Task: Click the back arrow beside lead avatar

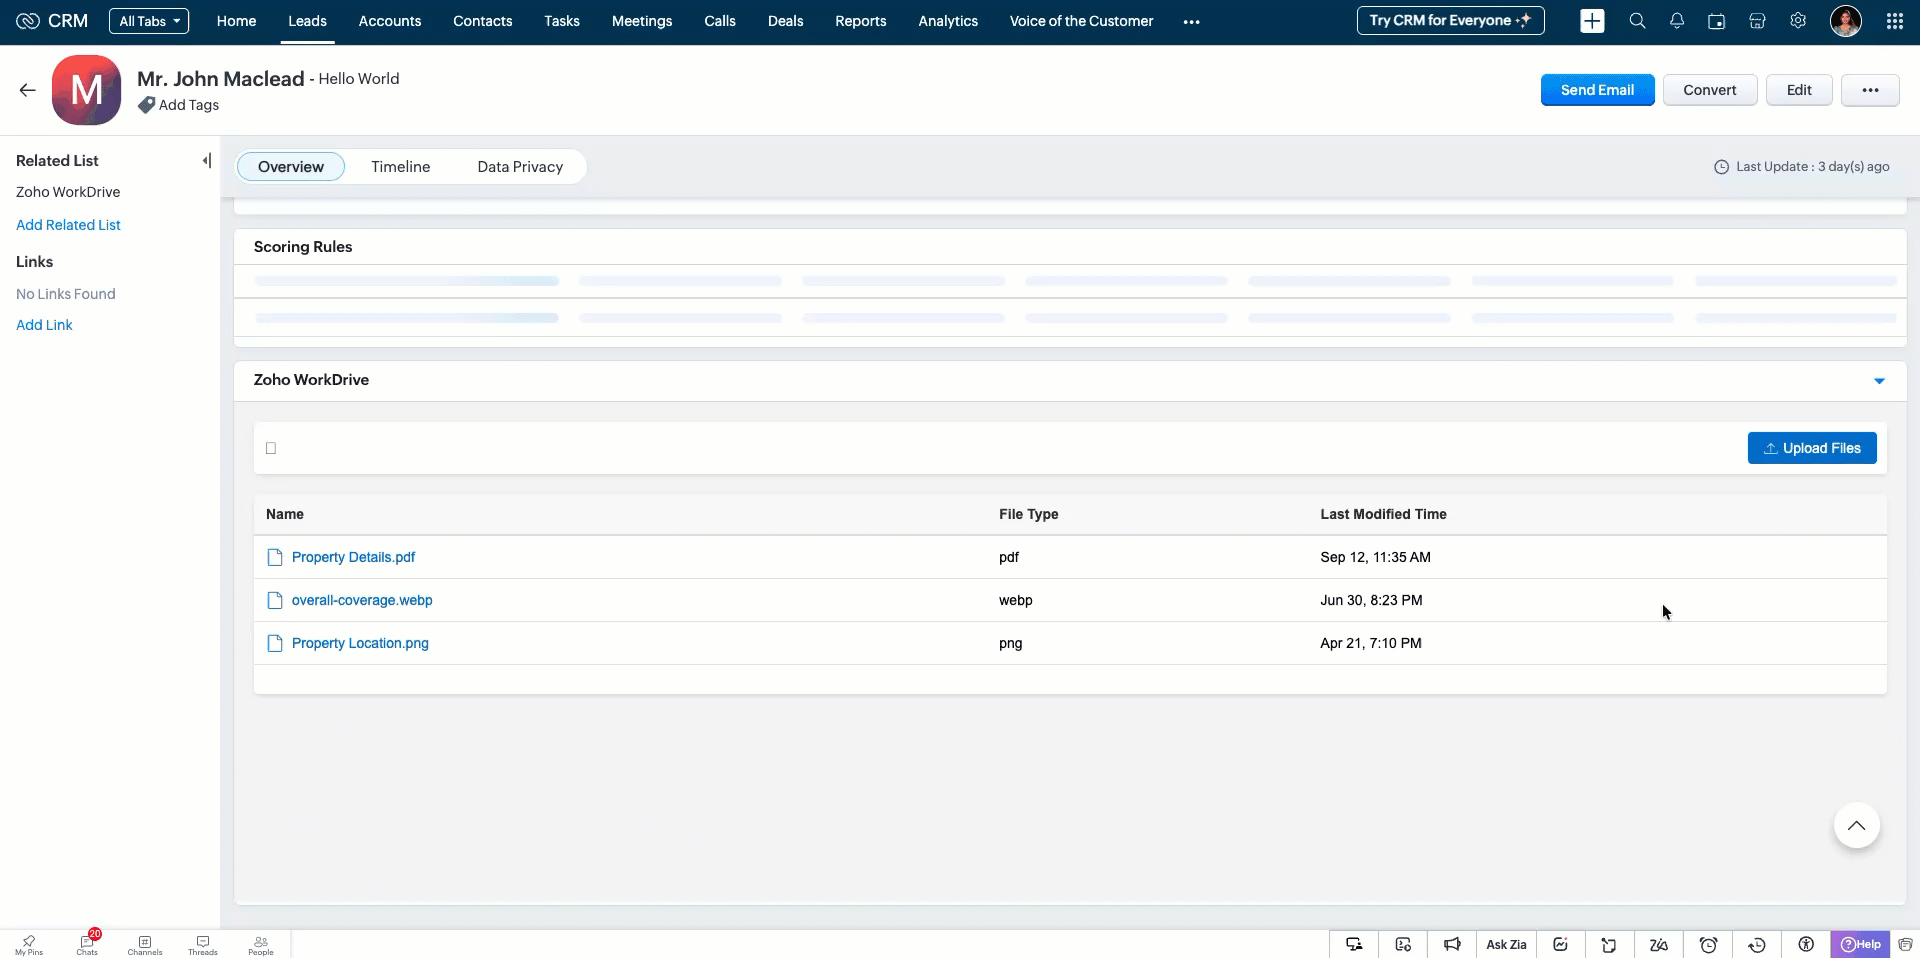Action: point(27,90)
